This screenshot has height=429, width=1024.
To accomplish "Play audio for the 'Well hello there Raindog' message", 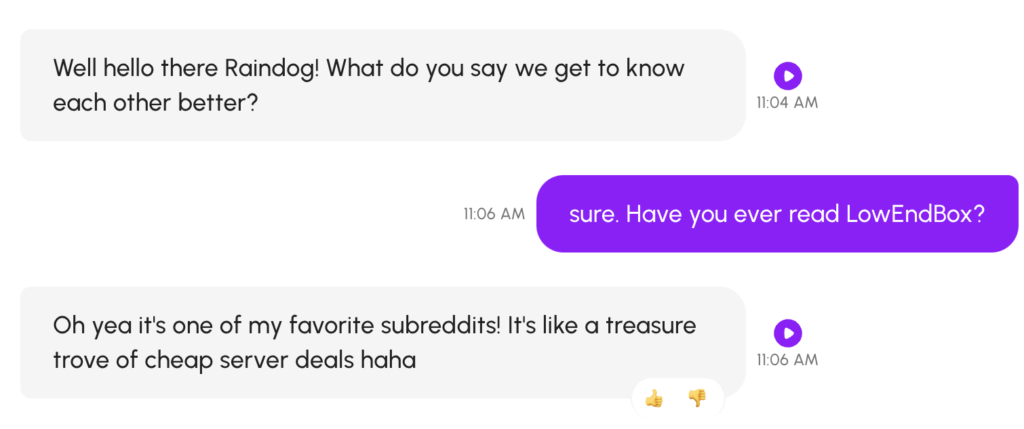I will point(788,76).
